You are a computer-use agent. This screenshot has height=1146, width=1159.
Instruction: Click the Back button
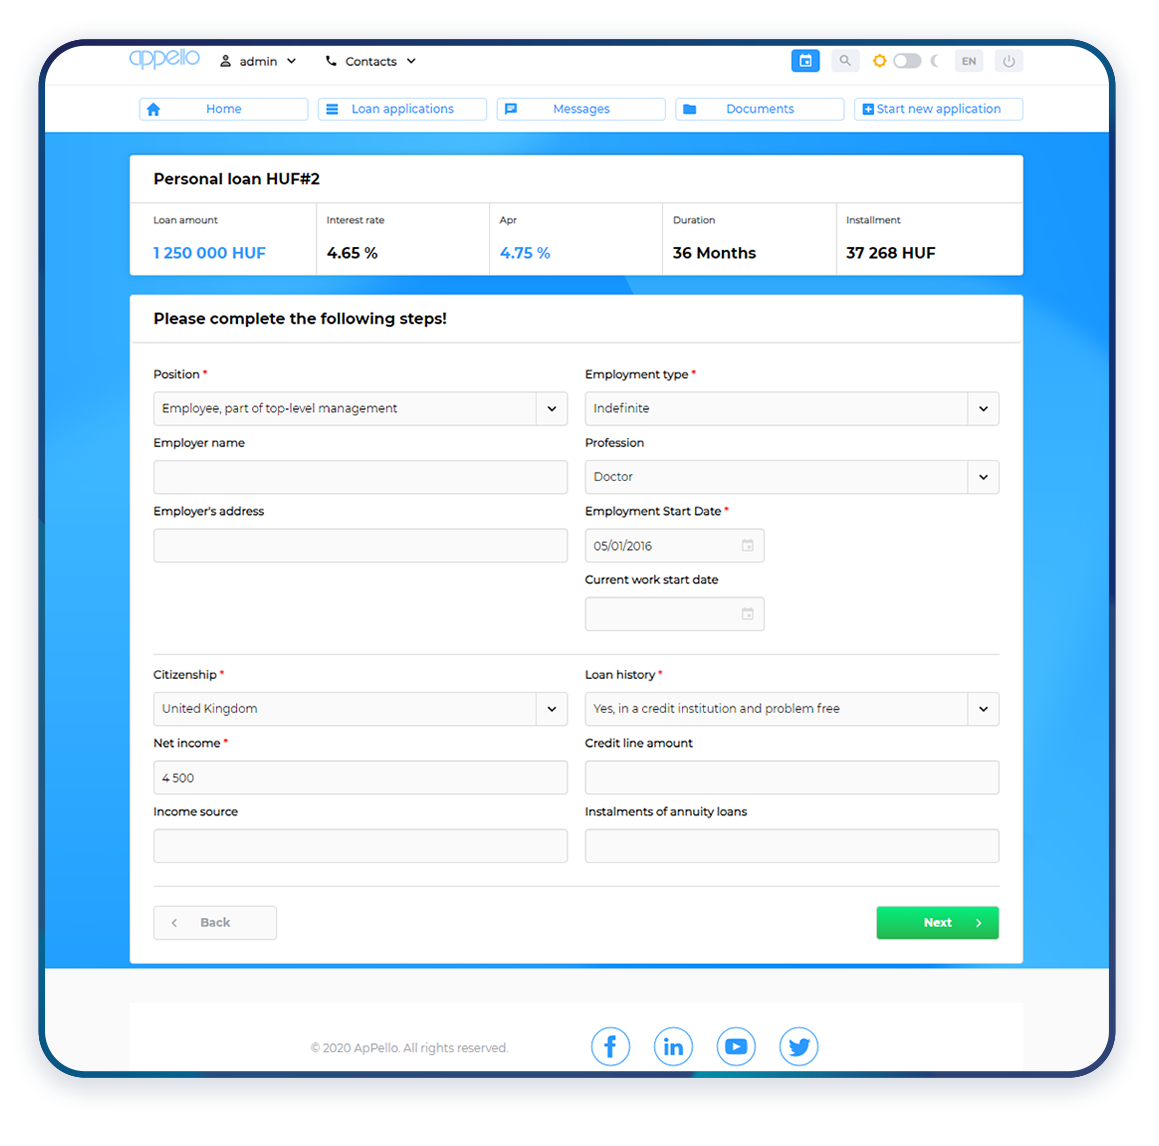pyautogui.click(x=215, y=923)
